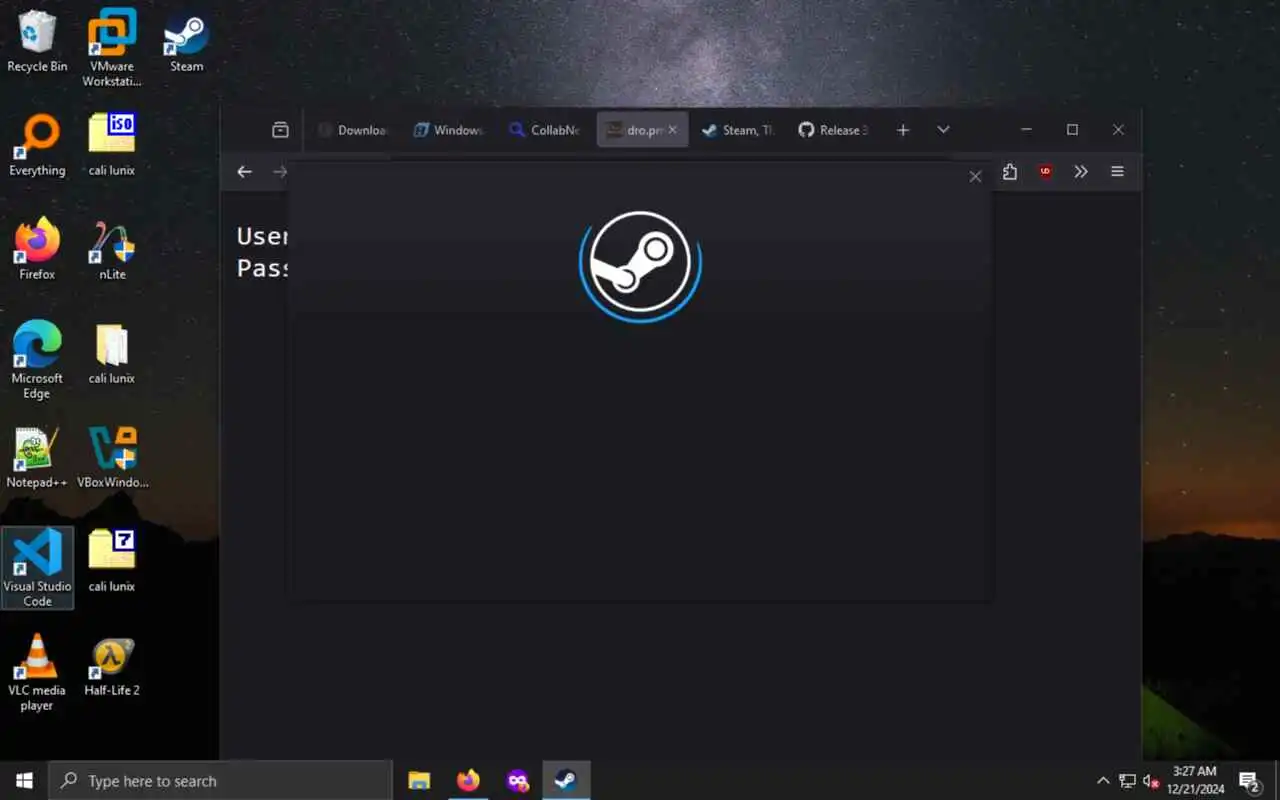Select the VLC media player desktop shortcut
The width and height of the screenshot is (1280, 800).
click(x=37, y=672)
